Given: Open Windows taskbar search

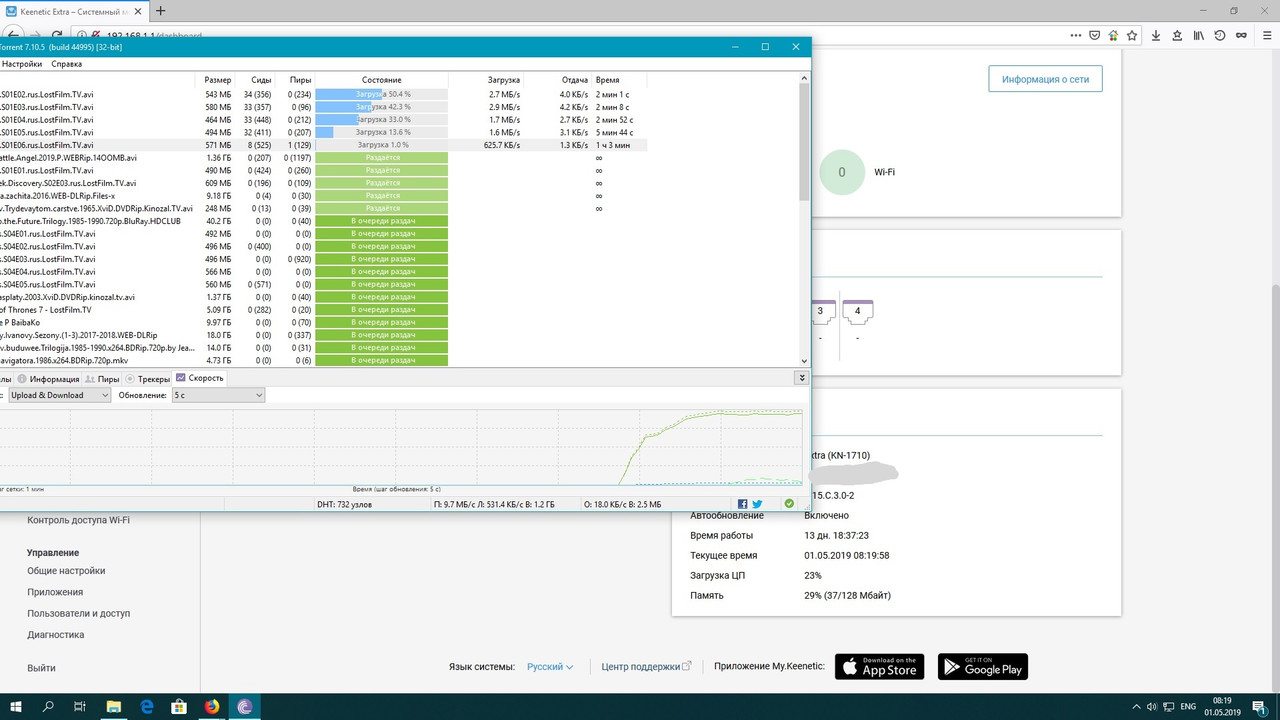Looking at the screenshot, I should click(x=48, y=706).
